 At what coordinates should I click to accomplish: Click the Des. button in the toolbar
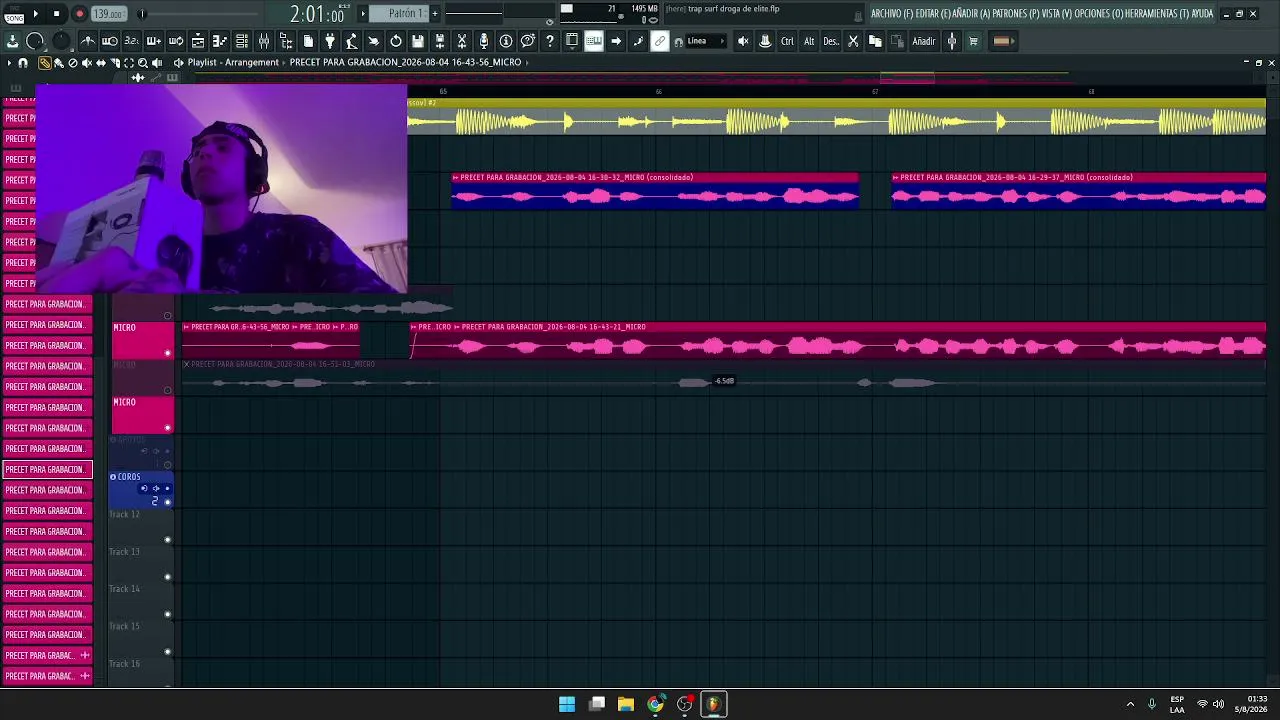click(x=831, y=41)
